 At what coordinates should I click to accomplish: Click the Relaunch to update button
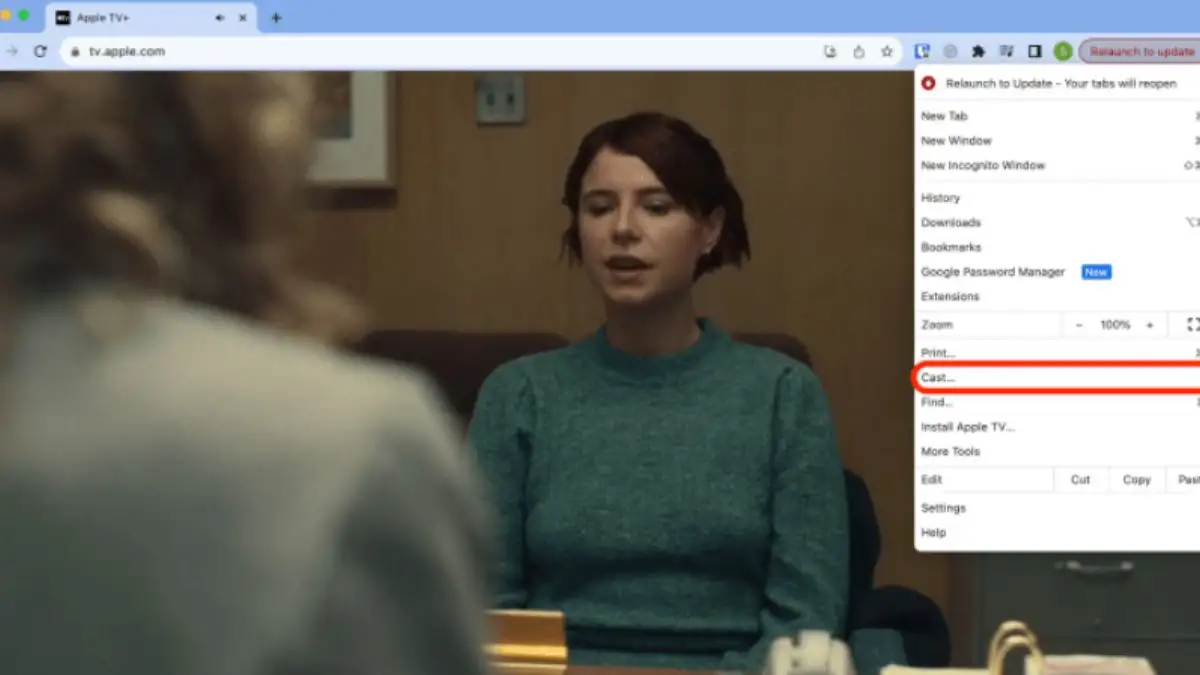click(1139, 51)
